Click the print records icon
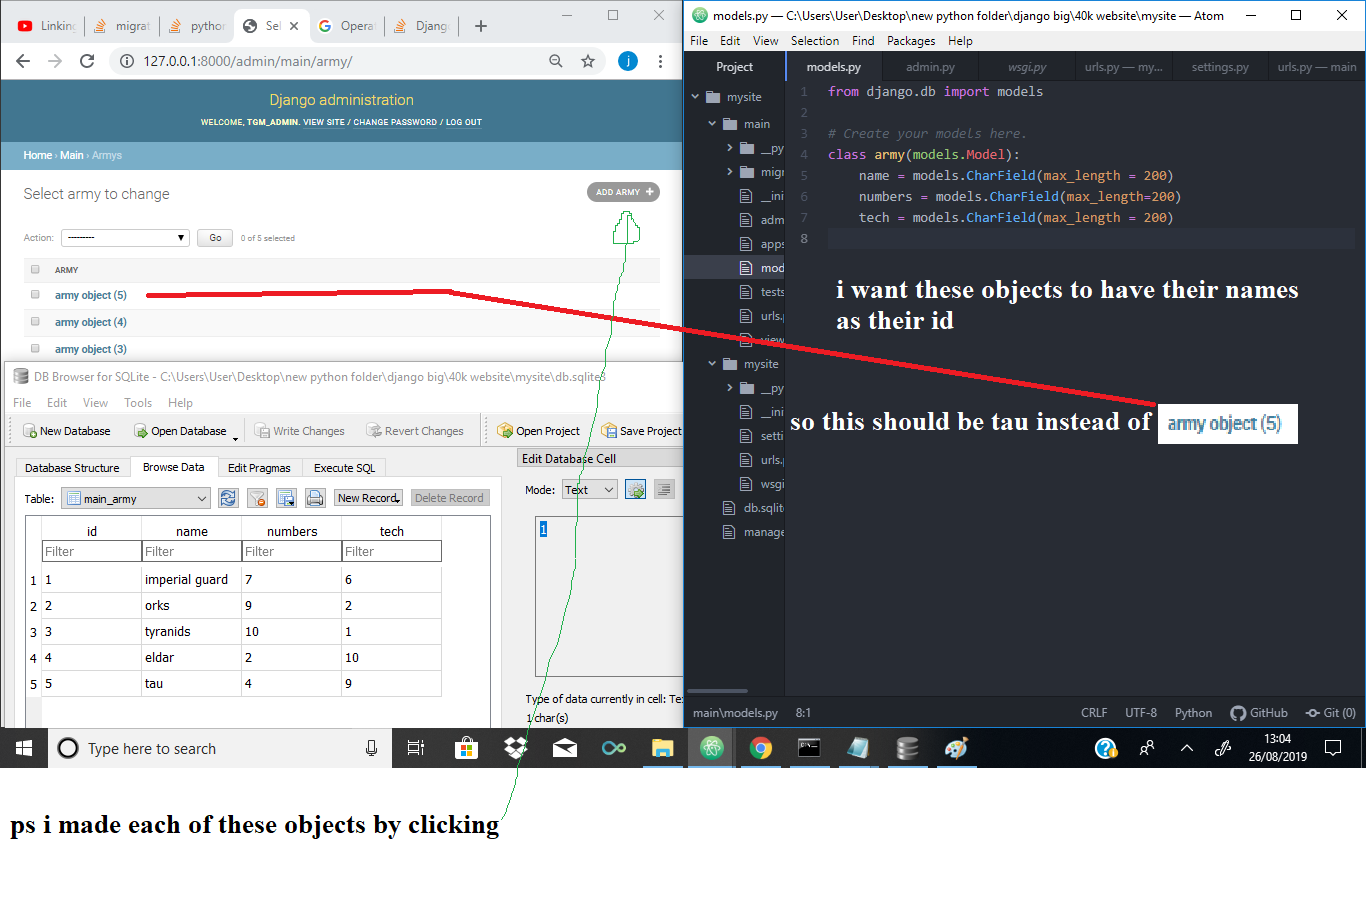Screen dimensions: 1372x906 (x=314, y=497)
